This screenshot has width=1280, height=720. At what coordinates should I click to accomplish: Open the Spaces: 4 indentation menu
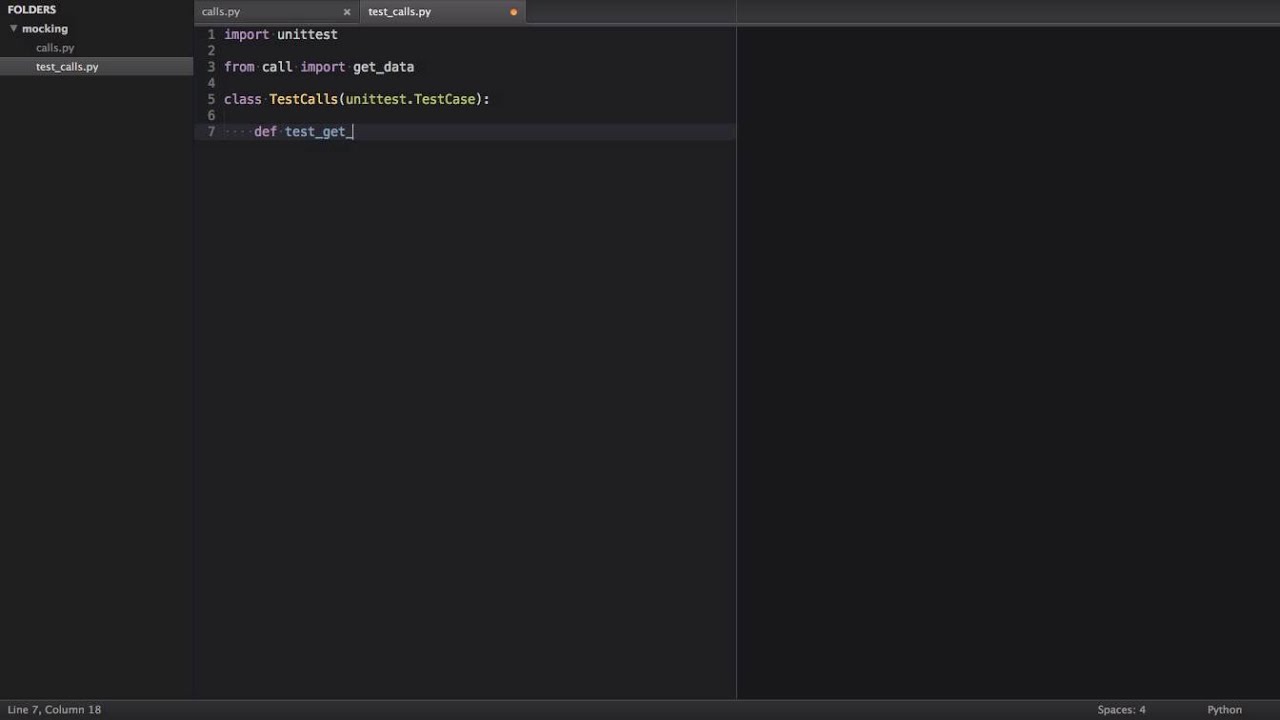pyautogui.click(x=1121, y=710)
